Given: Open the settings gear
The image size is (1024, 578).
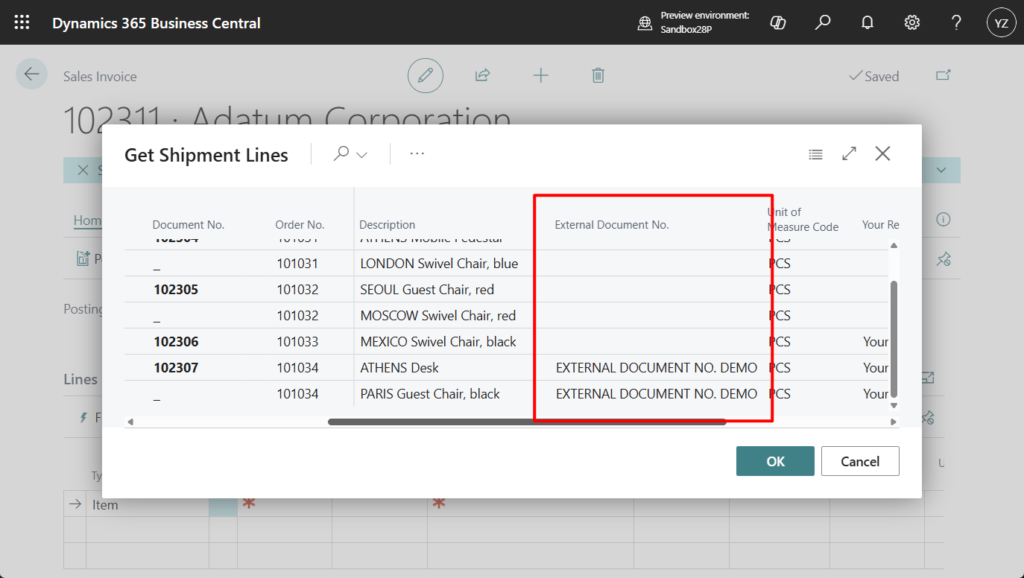Looking at the screenshot, I should point(912,22).
